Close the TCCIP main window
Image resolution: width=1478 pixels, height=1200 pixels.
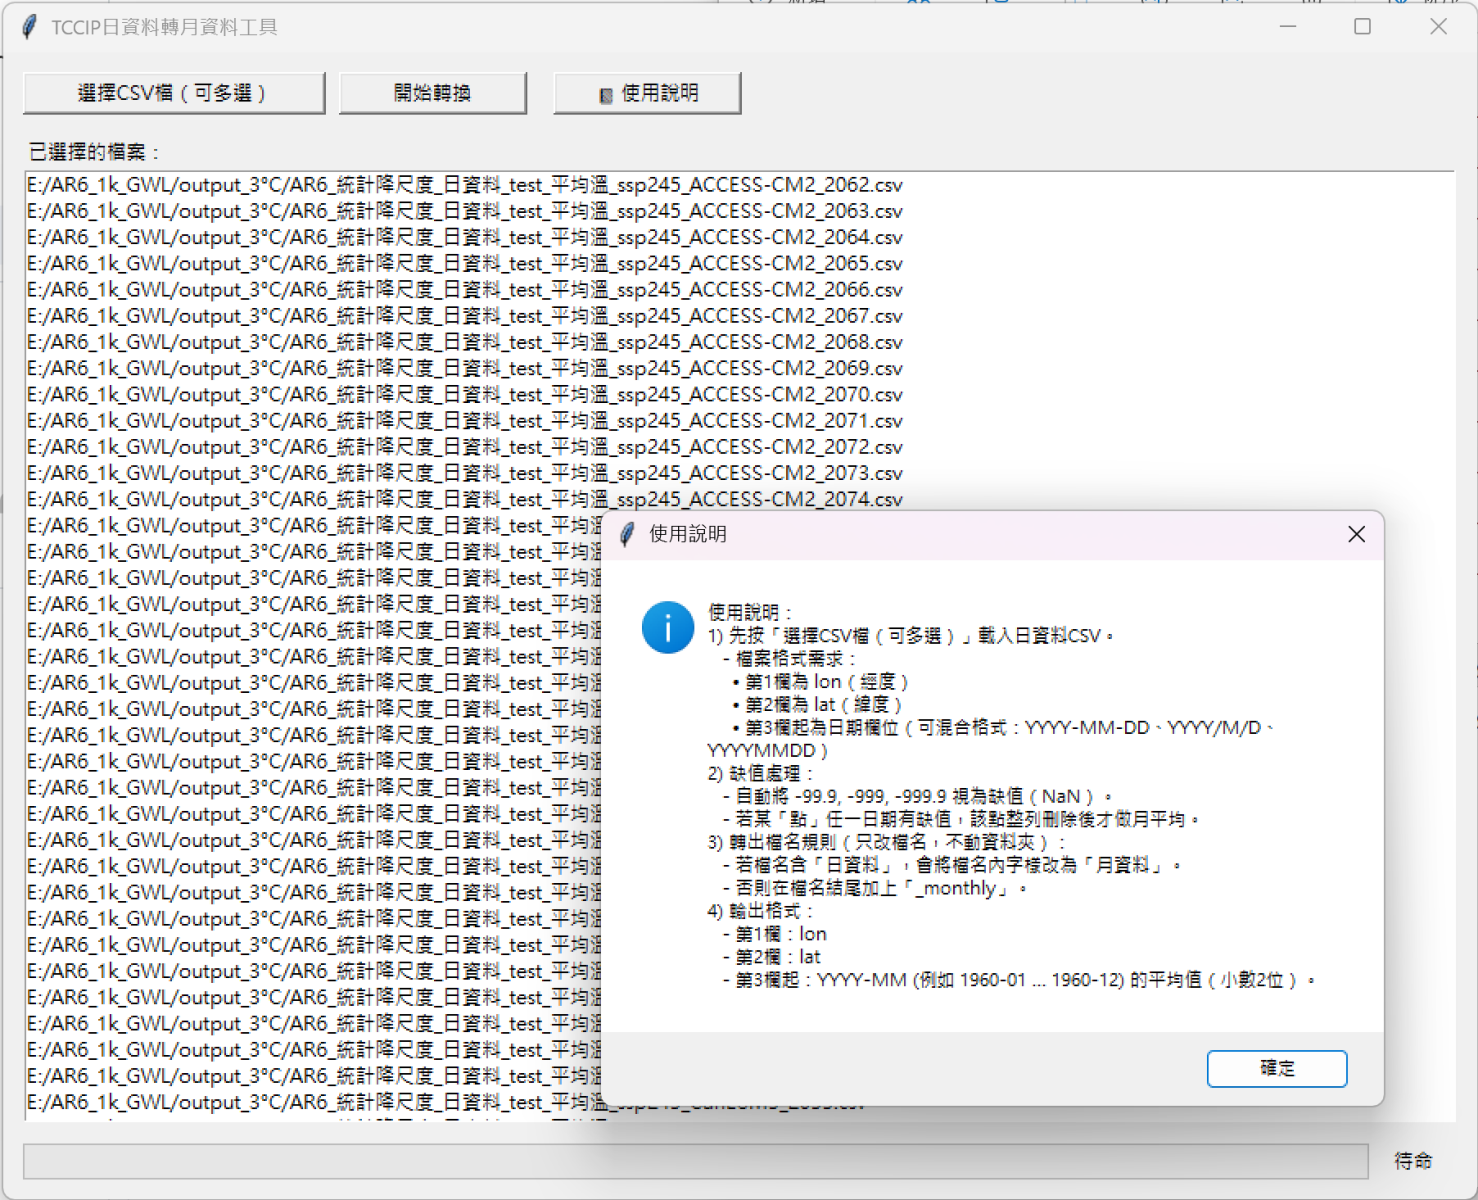pos(1438,27)
